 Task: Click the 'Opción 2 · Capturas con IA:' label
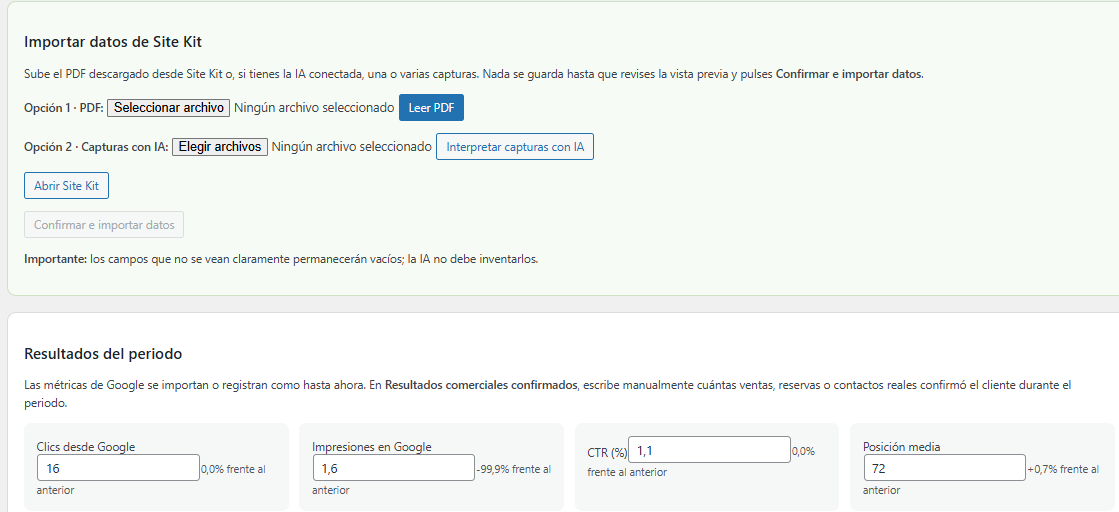(x=96, y=146)
